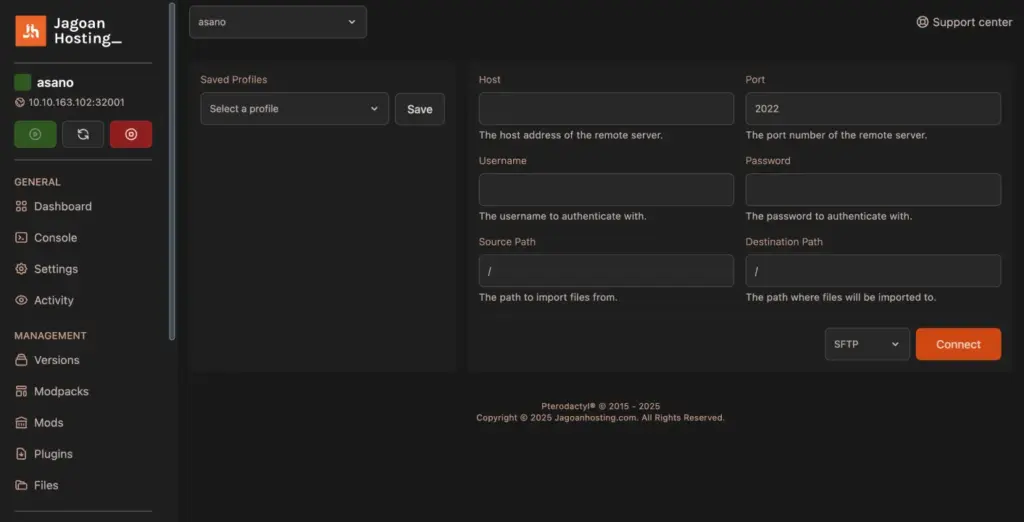Open the Select a profile dropdown
Screen dimensions: 1024x522
[295, 108]
